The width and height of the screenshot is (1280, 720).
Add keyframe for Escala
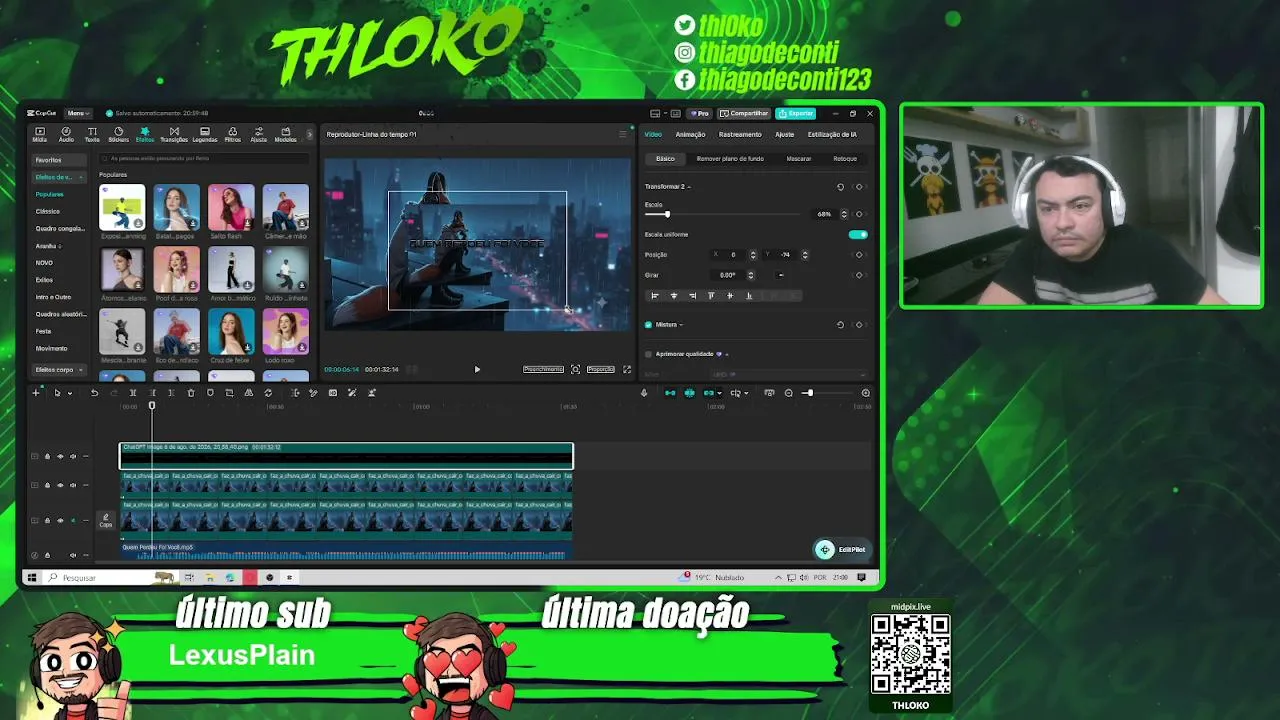[x=859, y=214]
